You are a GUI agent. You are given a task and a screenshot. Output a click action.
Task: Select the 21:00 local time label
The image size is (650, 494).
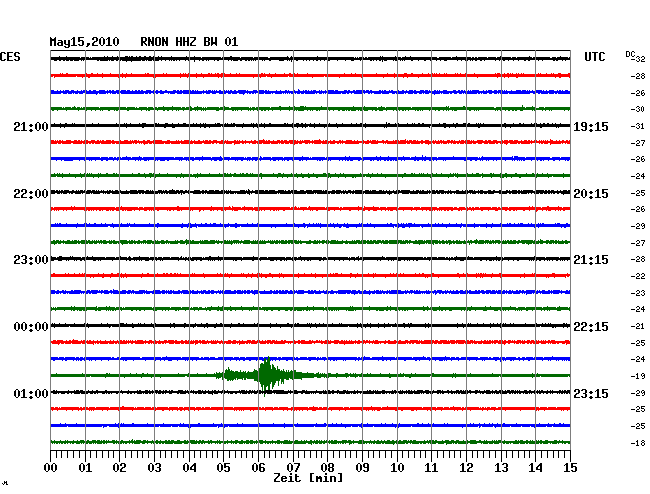(x=31, y=127)
